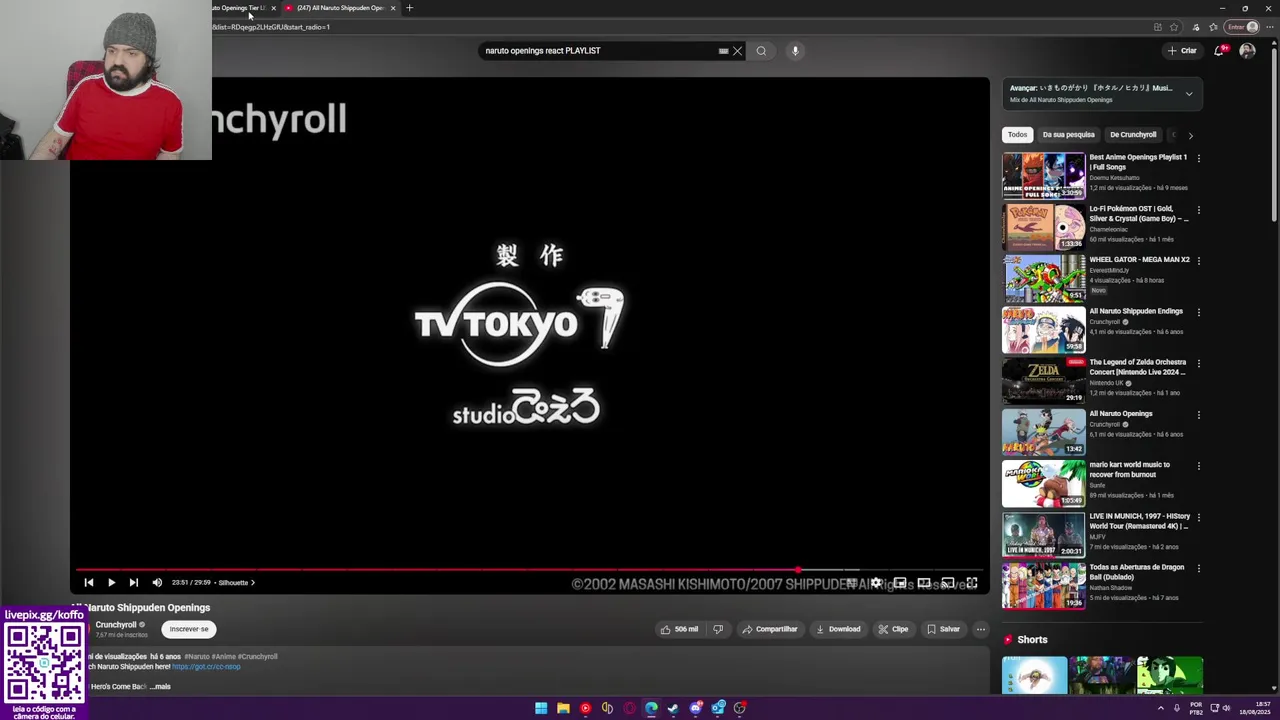
Task: Start voice search with microphone icon
Action: [x=795, y=51]
